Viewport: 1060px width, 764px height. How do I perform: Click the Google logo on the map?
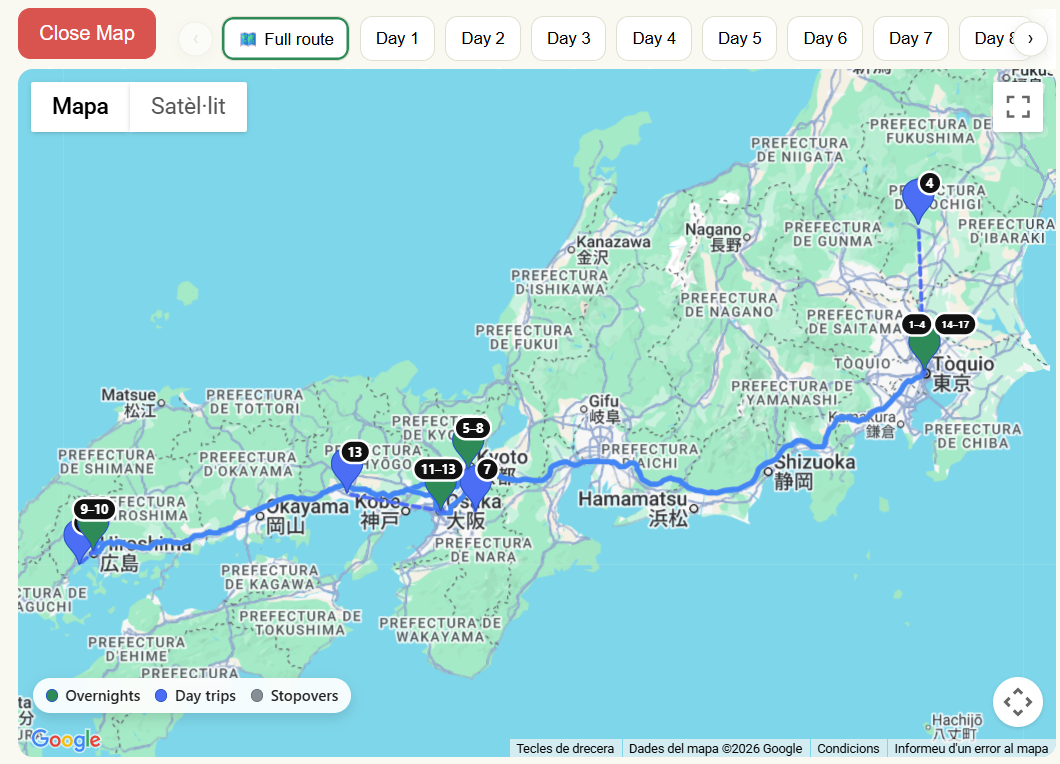pos(64,740)
